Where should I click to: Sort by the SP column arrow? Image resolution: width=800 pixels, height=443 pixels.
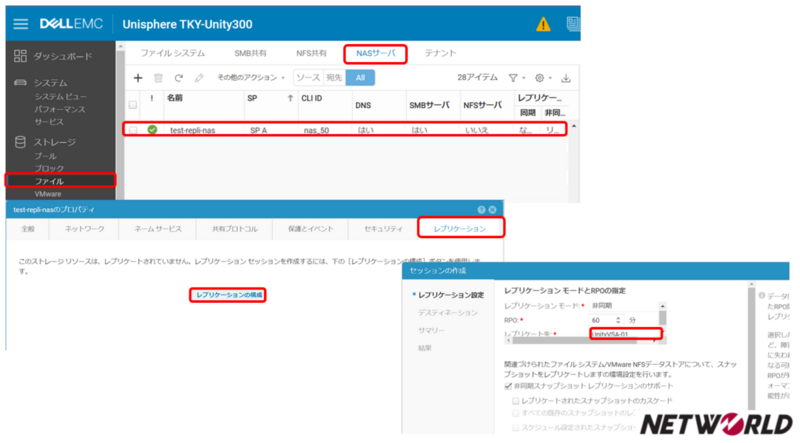pos(290,98)
